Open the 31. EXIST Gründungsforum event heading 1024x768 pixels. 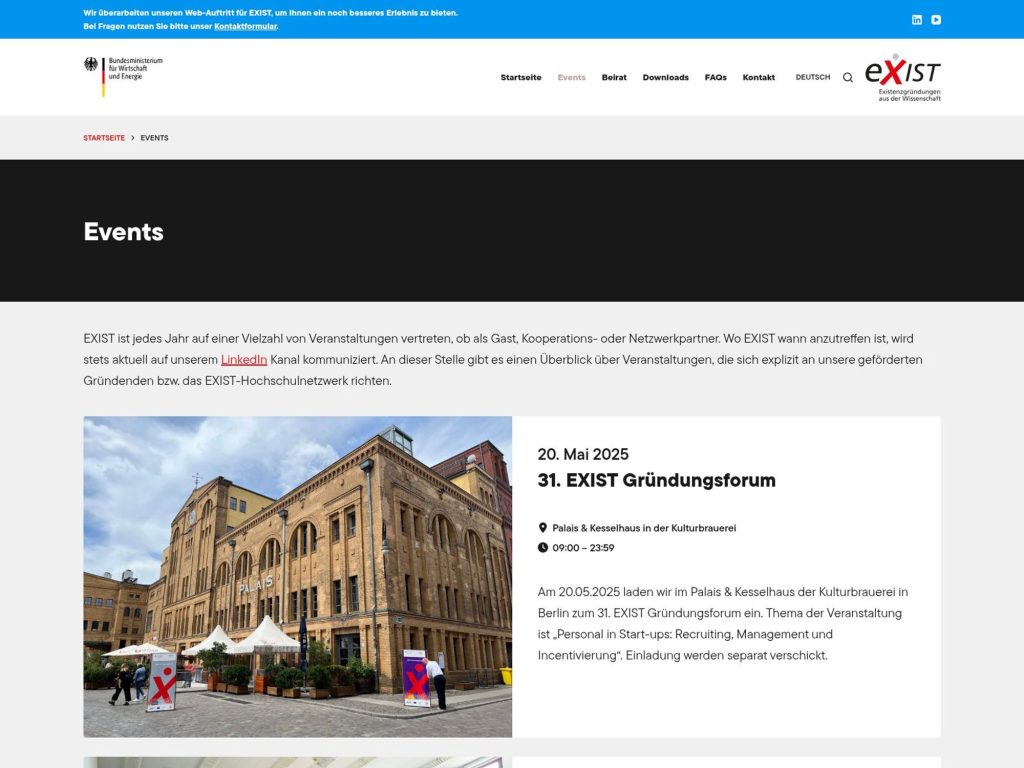click(657, 480)
